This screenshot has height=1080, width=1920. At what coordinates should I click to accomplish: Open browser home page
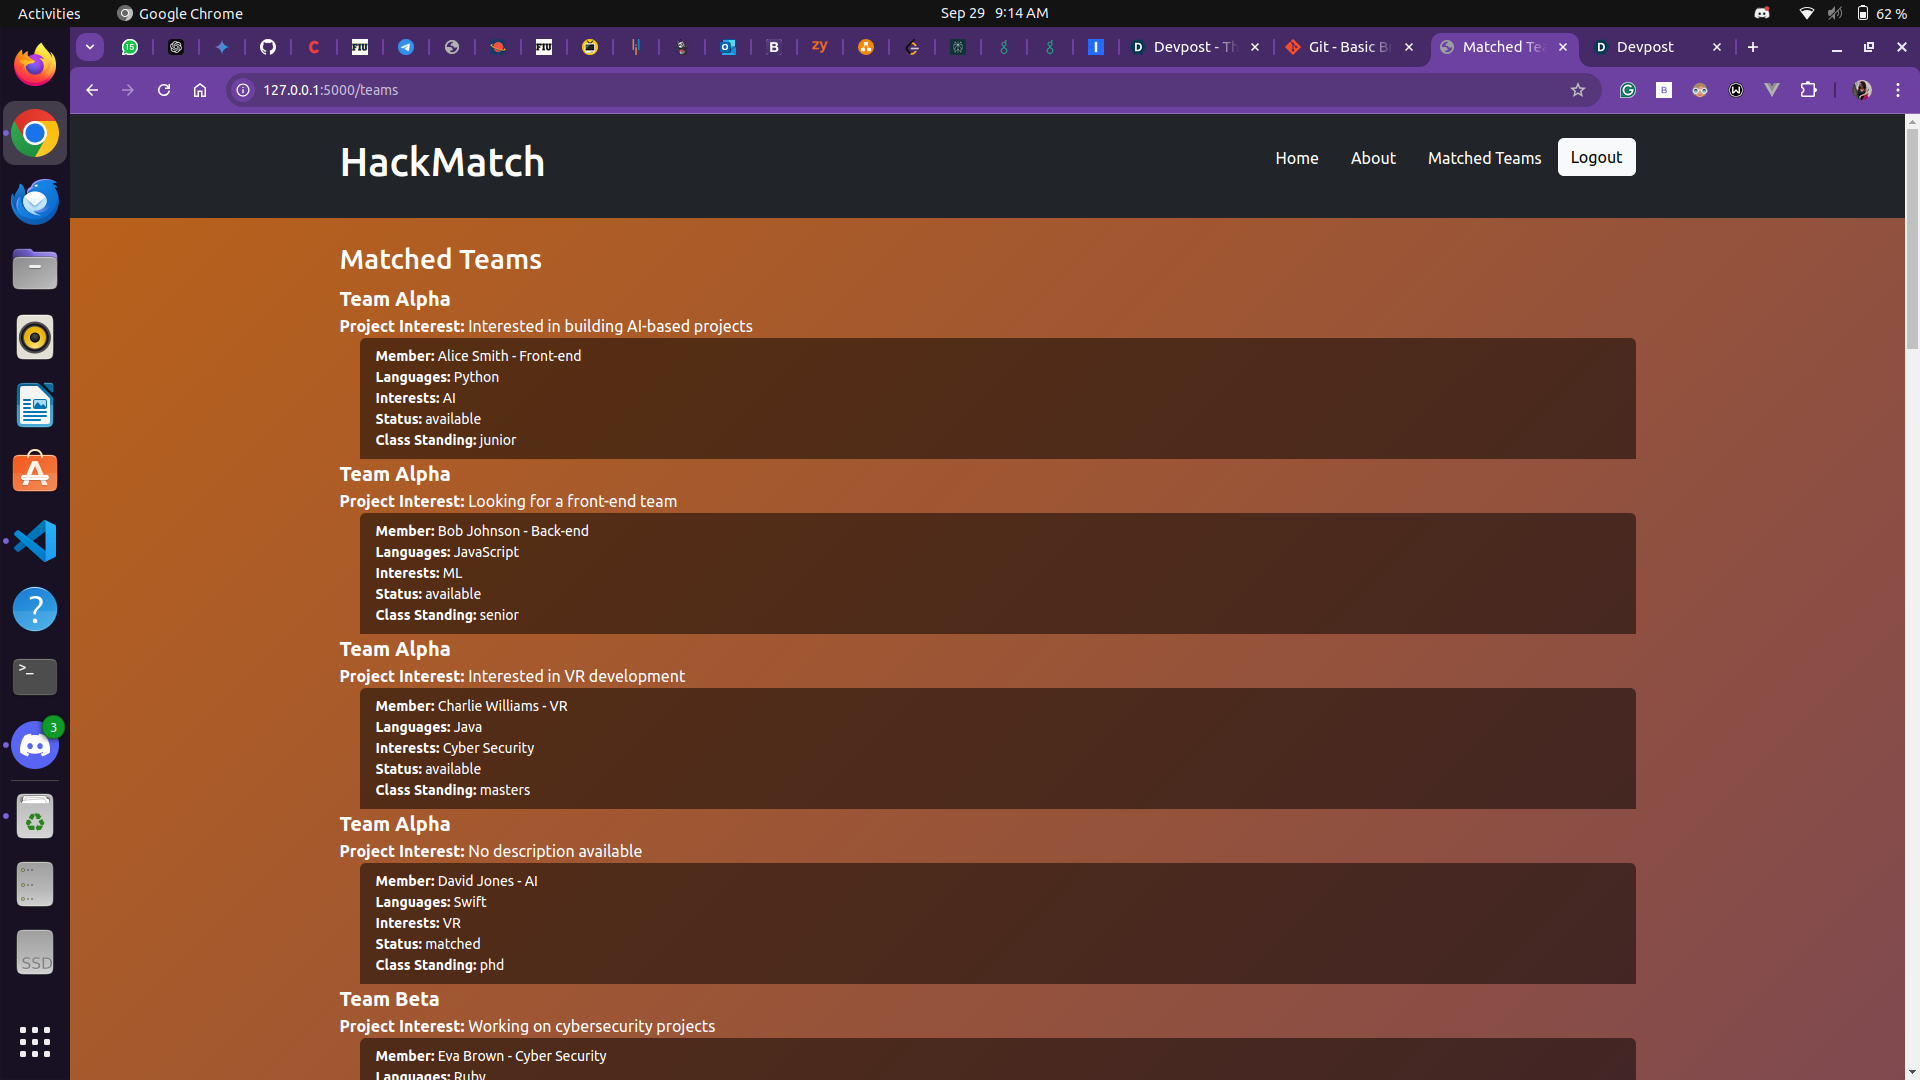click(200, 90)
